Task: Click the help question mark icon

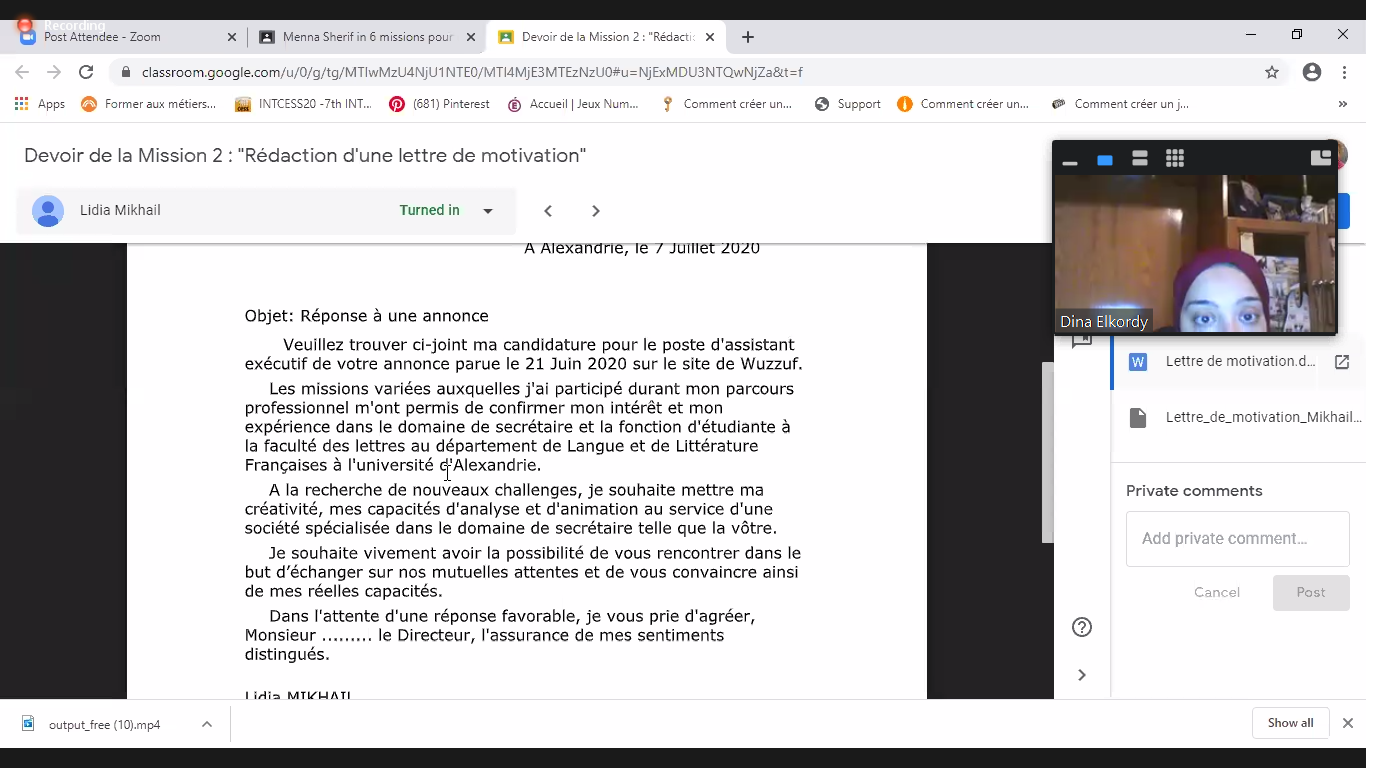Action: (1081, 627)
